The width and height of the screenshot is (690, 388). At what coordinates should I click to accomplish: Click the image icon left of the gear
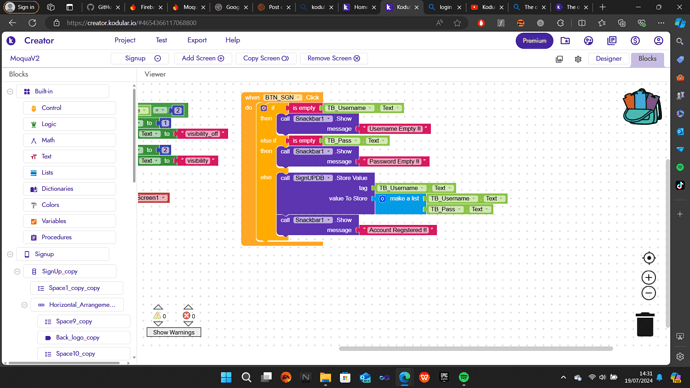[x=559, y=59]
